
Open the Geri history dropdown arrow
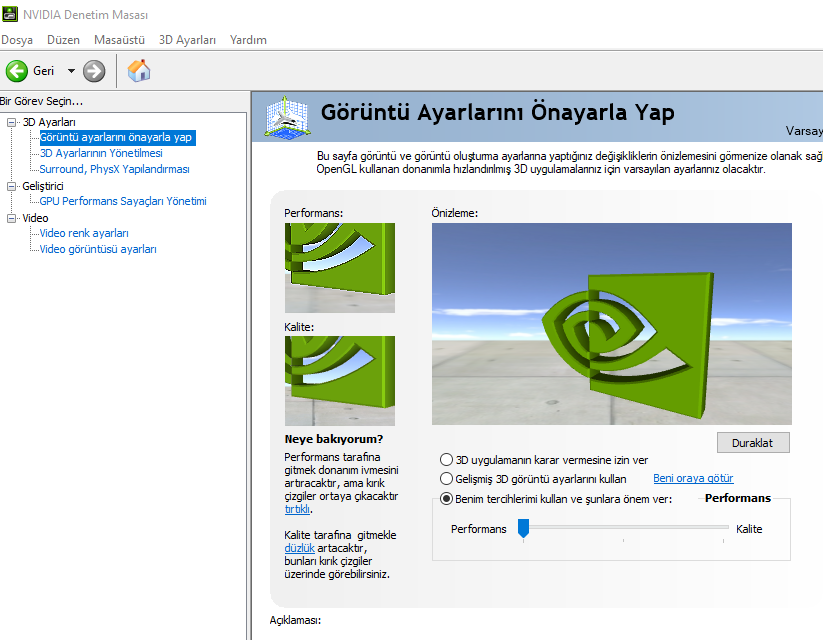point(71,70)
